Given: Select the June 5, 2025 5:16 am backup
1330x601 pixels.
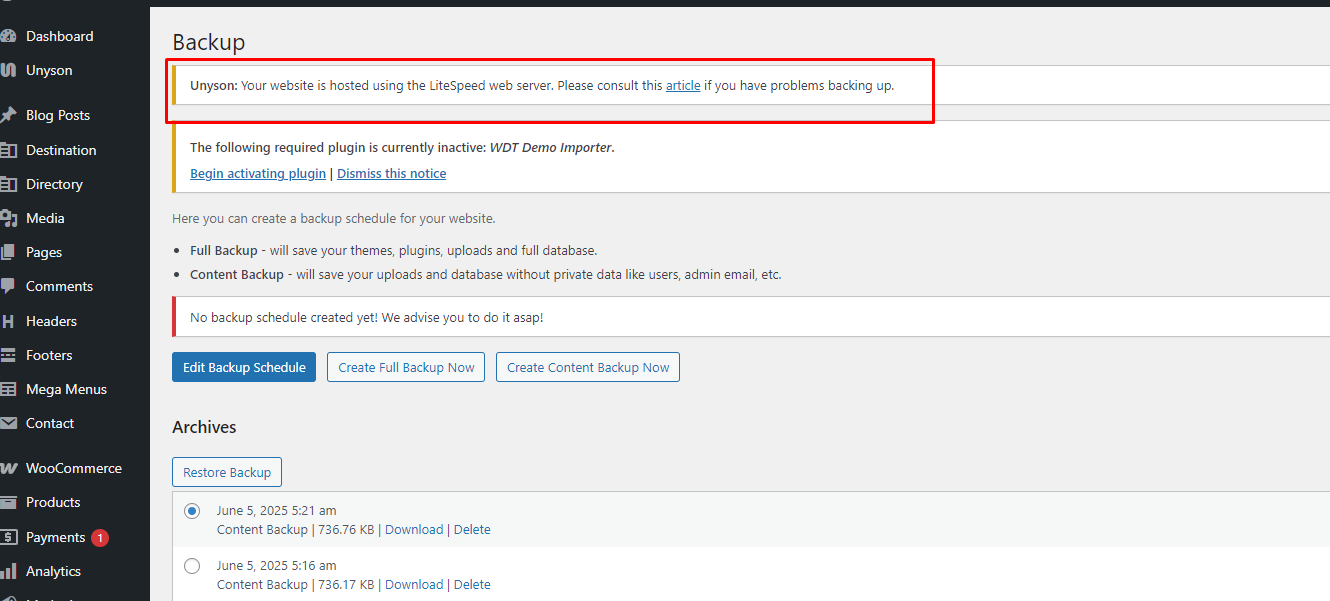Looking at the screenshot, I should tap(192, 566).
